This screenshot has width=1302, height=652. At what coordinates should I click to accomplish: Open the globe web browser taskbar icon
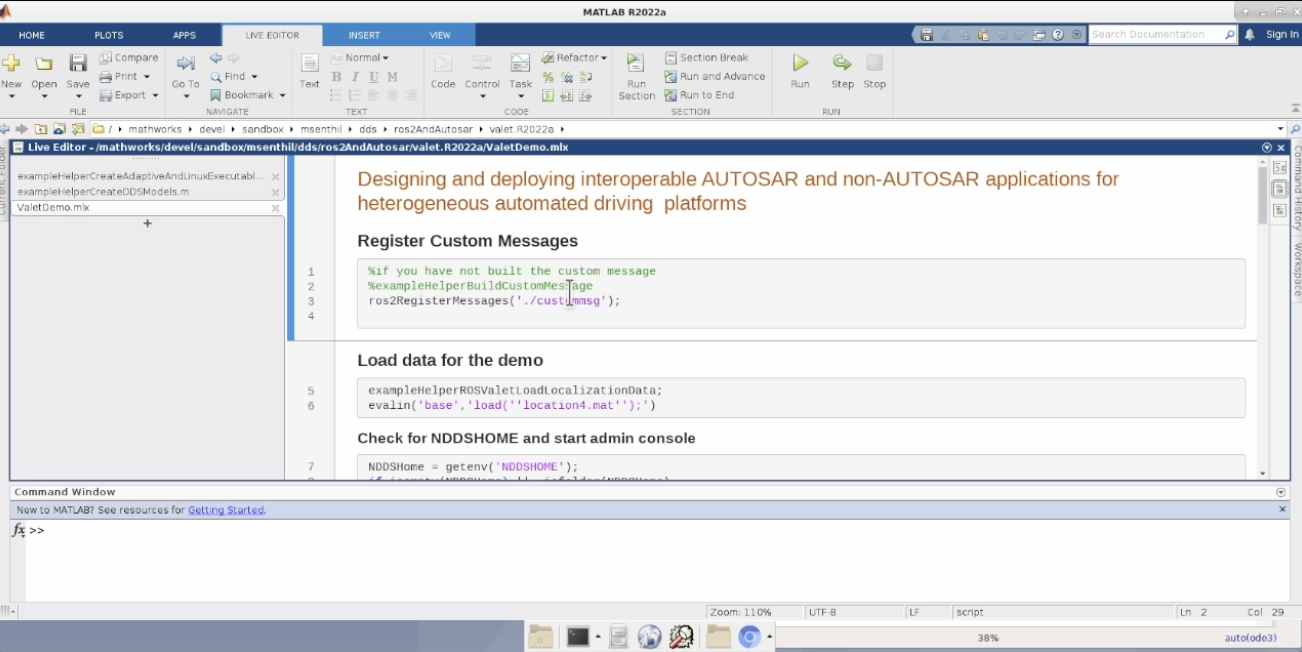(x=650, y=636)
